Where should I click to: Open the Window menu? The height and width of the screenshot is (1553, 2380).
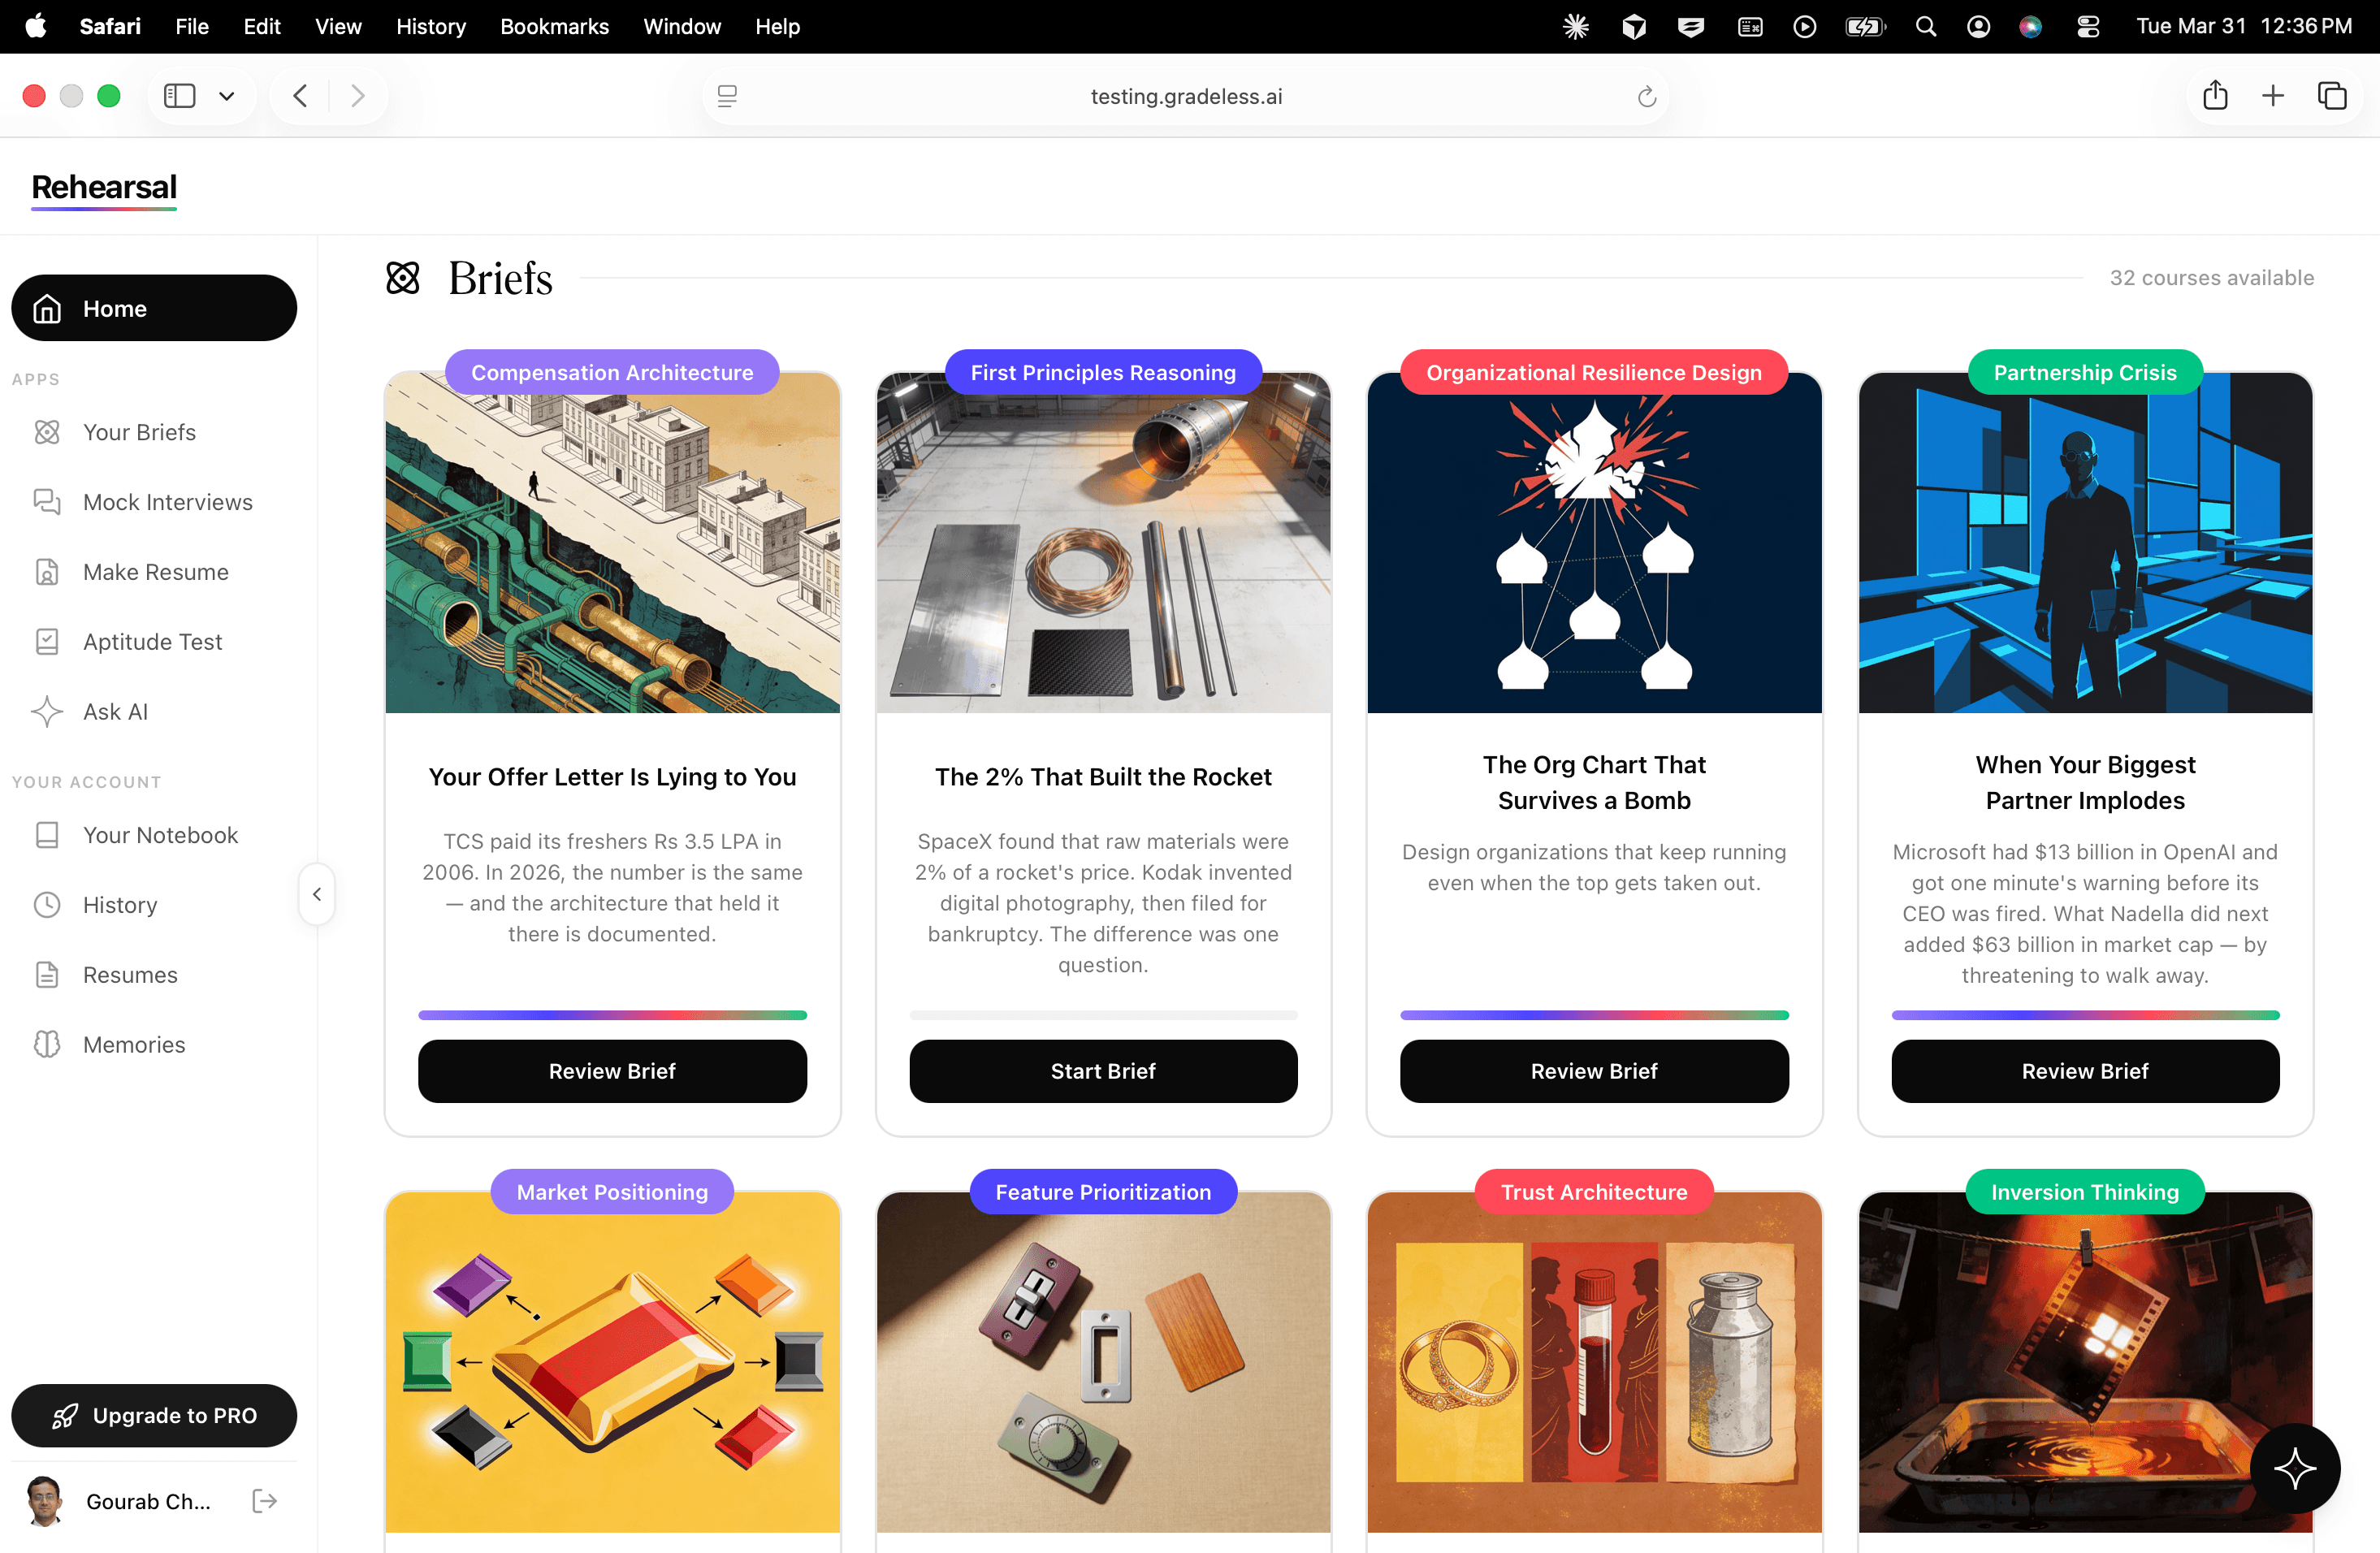tap(682, 27)
